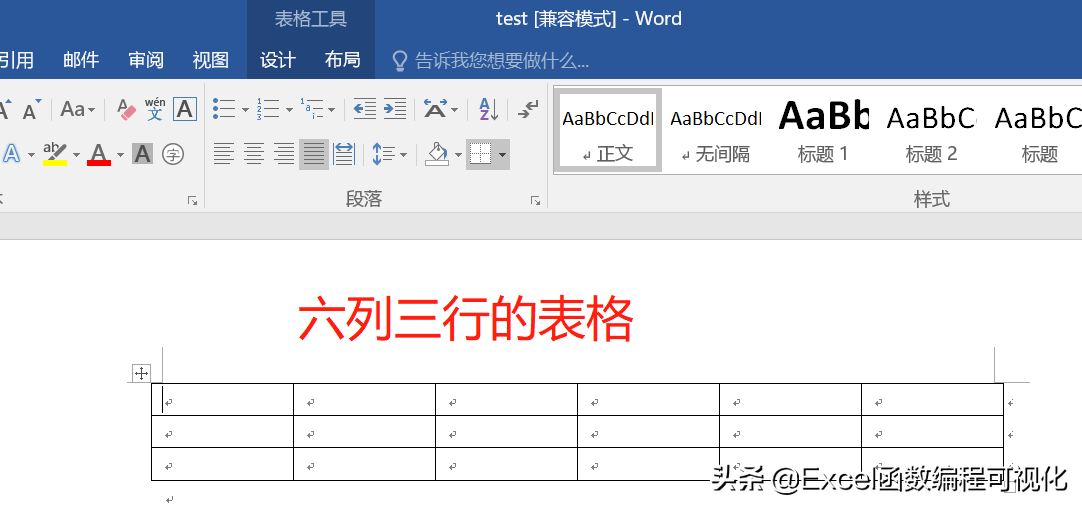The width and height of the screenshot is (1082, 508).
Task: Toggle Show/Hide formatting marks
Action: click(528, 109)
